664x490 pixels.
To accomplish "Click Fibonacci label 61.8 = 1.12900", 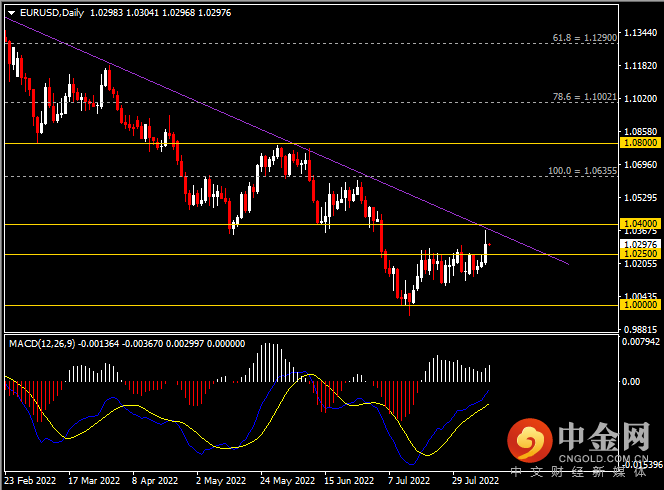I will pos(584,38).
